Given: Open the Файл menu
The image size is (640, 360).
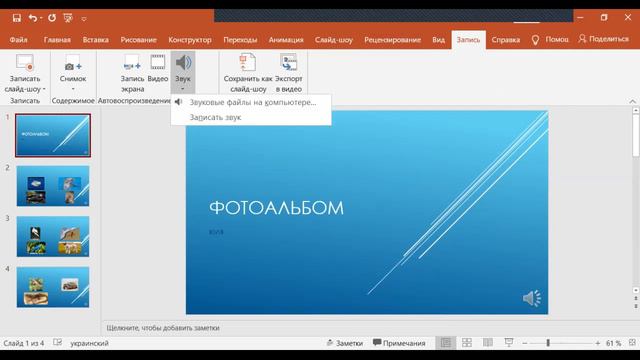Looking at the screenshot, I should [18, 40].
